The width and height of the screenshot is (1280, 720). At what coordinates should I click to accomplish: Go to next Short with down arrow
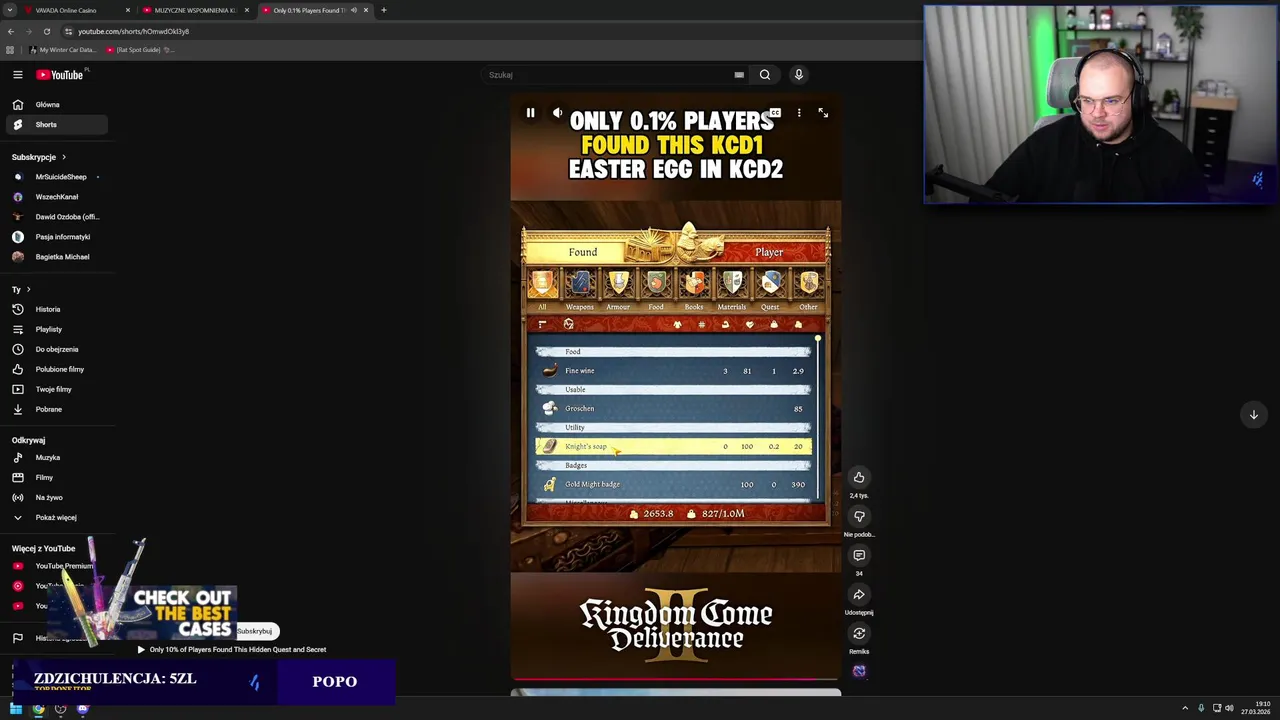click(1253, 415)
